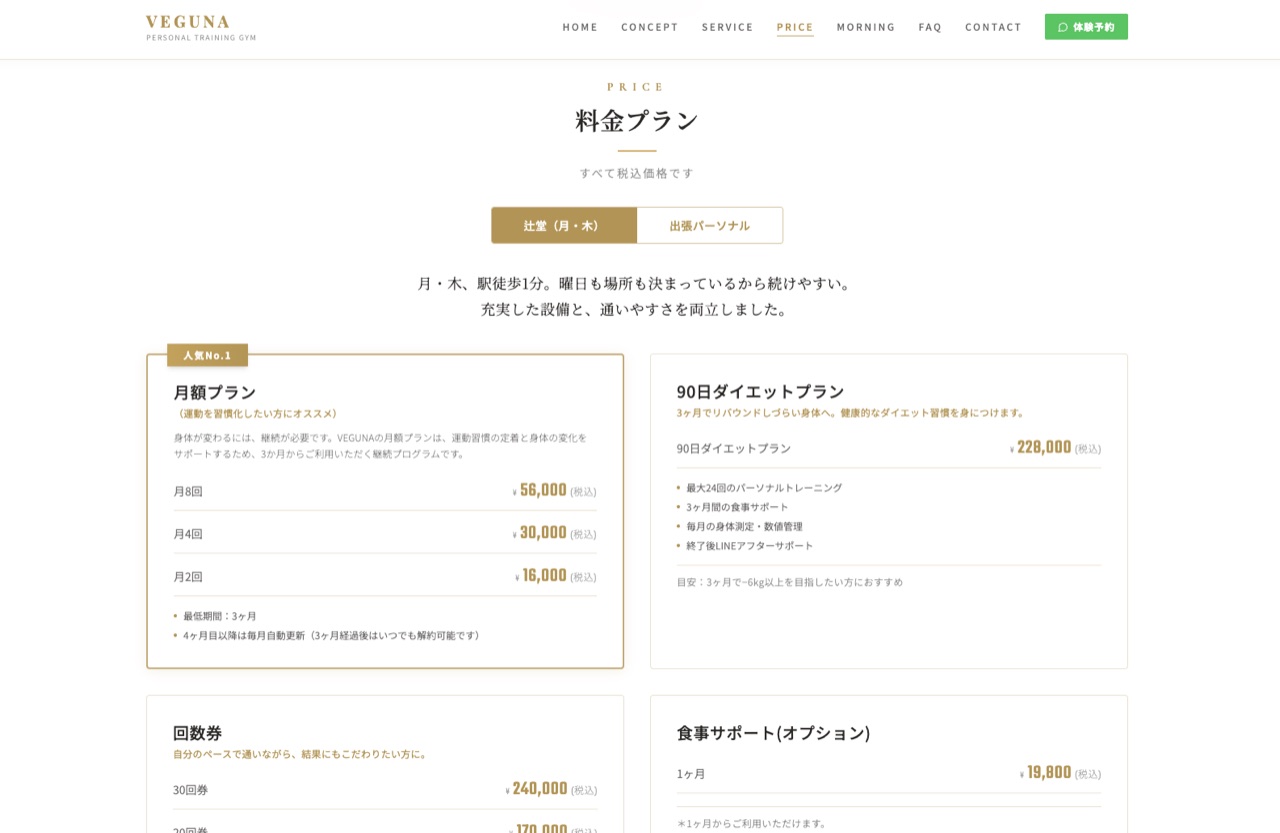Image resolution: width=1280 pixels, height=833 pixels.
Task: Click the 16,000 price
Action: (545, 575)
